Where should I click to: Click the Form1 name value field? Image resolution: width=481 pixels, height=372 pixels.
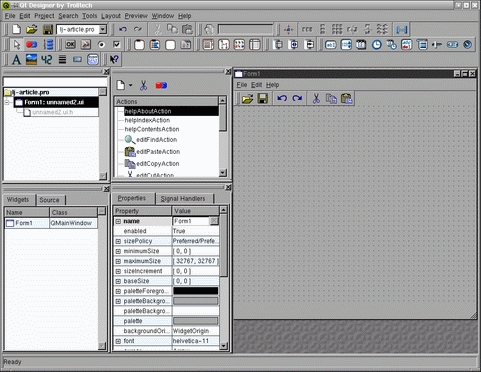191,221
